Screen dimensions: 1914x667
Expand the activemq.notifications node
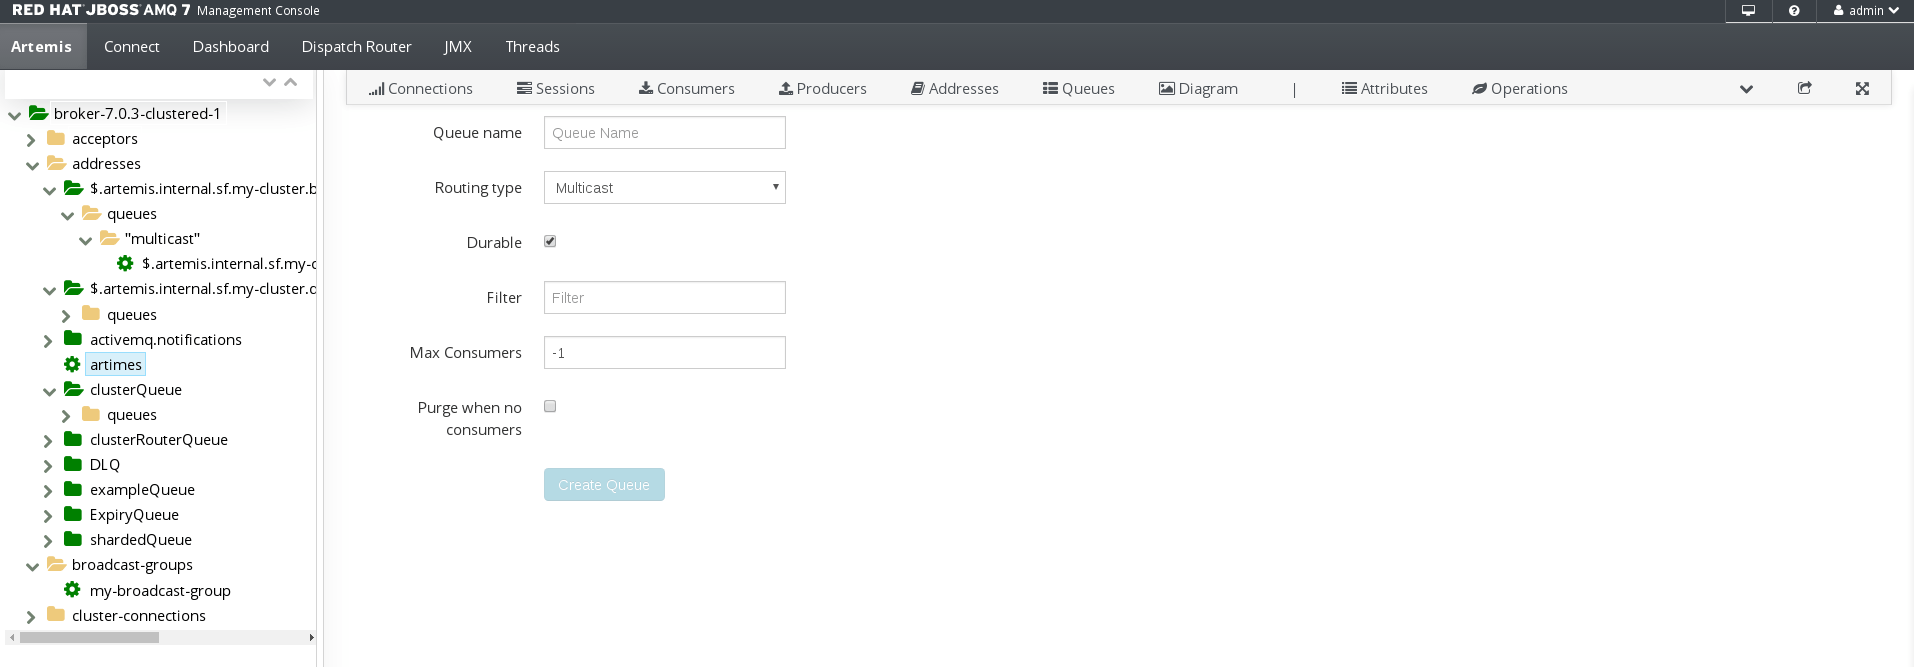coord(48,341)
